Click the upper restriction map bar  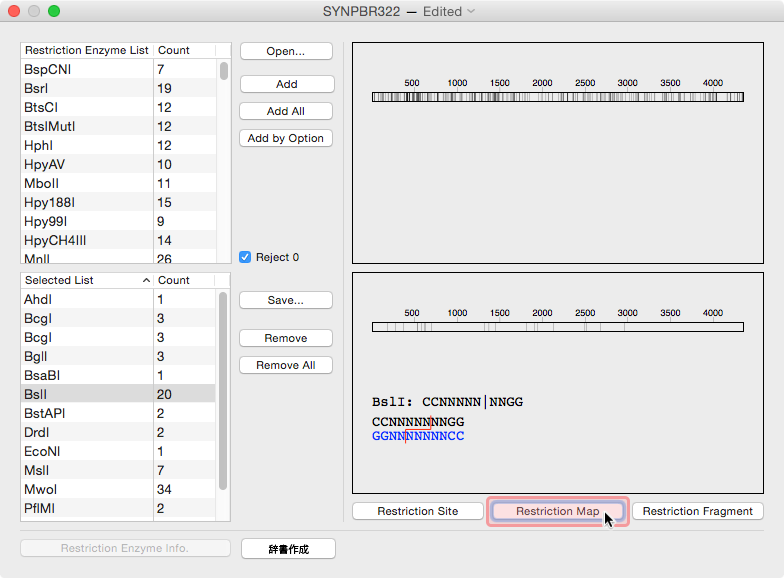557,97
